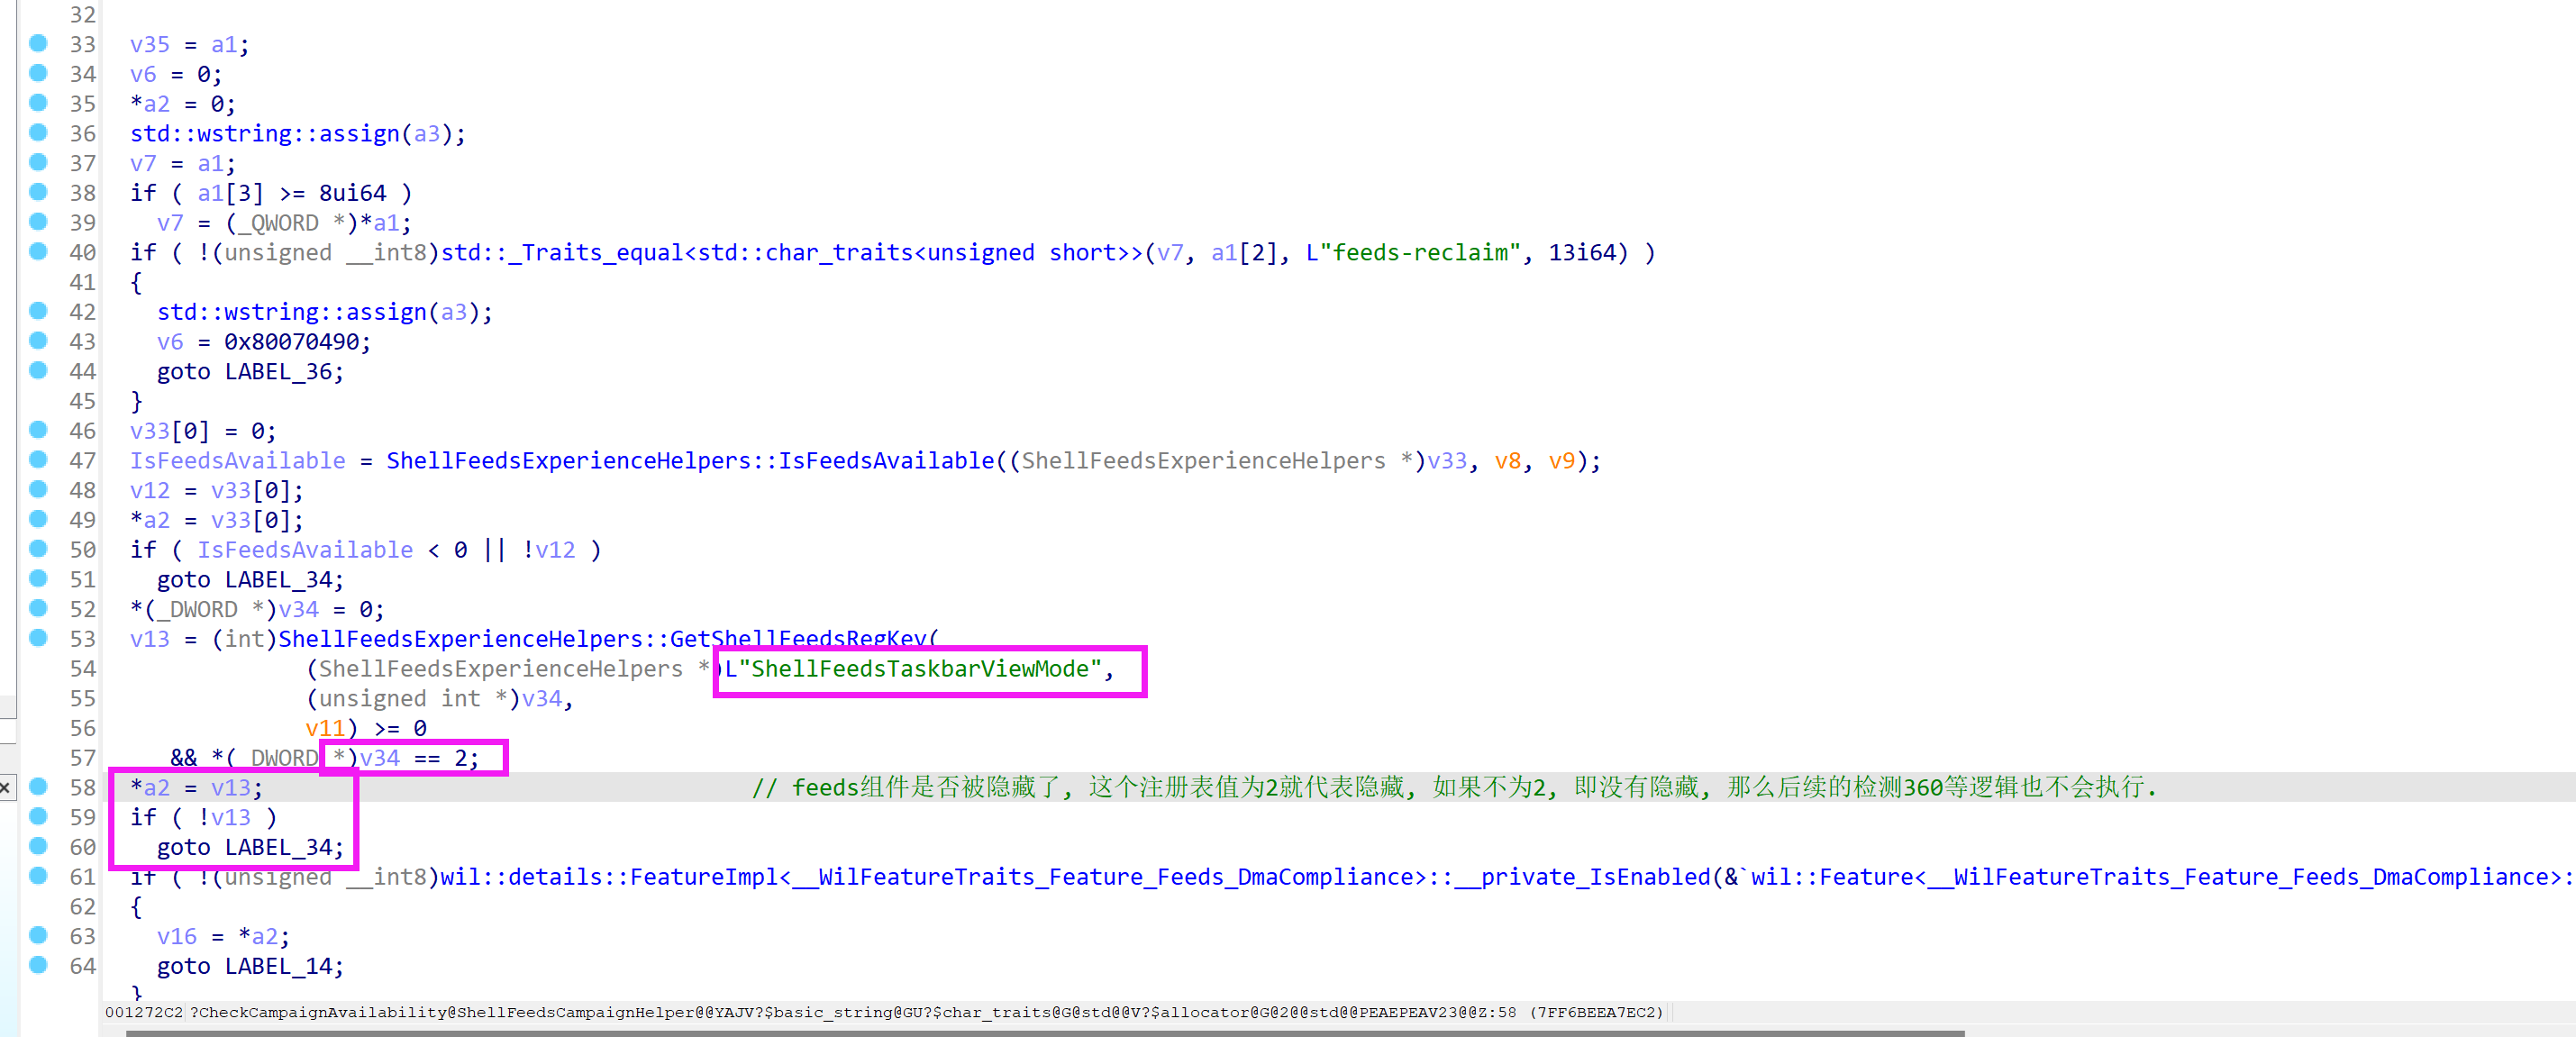2576x1037 pixels.
Task: Toggle breakpoint dot on line 58
Action: [38, 786]
